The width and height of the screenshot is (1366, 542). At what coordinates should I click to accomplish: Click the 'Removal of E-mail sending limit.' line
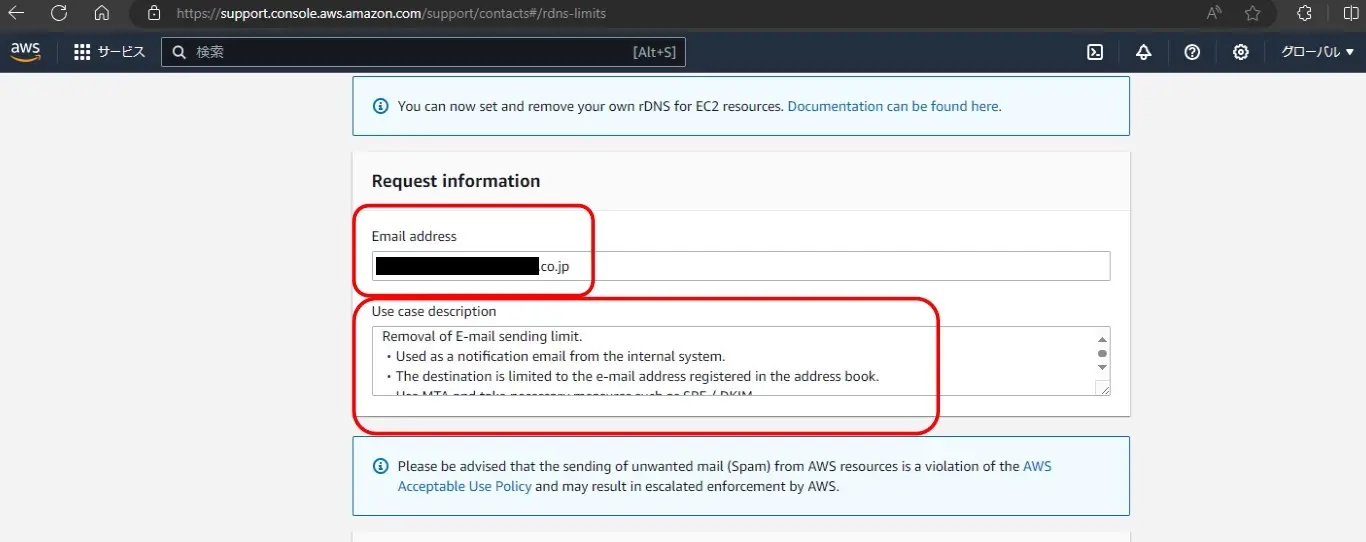(482, 336)
